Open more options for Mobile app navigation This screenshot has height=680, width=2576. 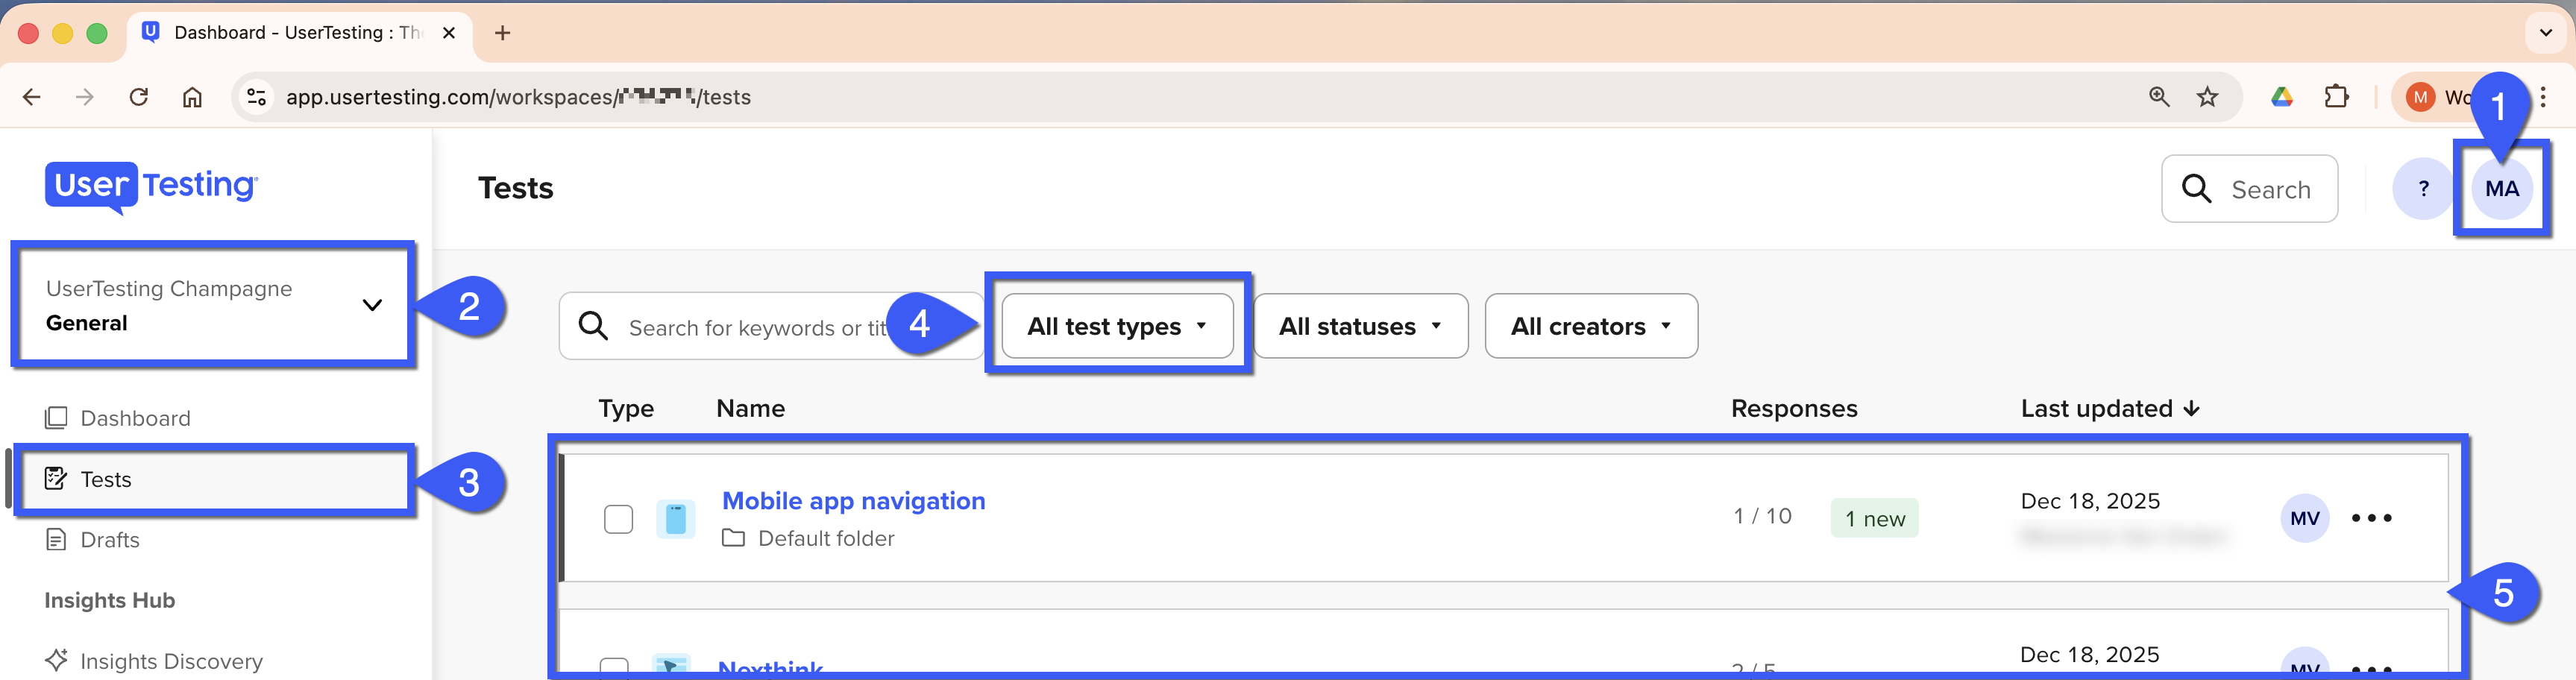(x=2371, y=518)
